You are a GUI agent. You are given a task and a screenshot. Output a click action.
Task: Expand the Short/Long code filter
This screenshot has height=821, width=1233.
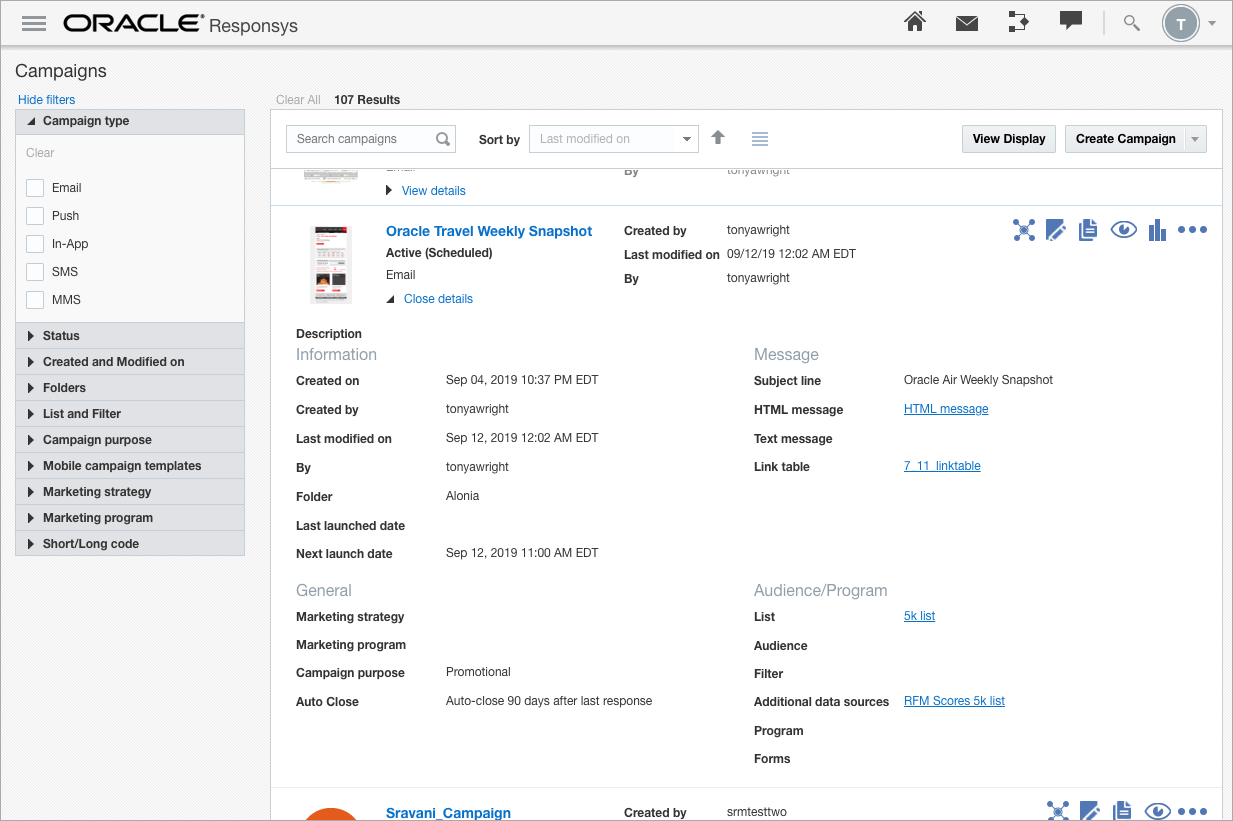point(130,544)
